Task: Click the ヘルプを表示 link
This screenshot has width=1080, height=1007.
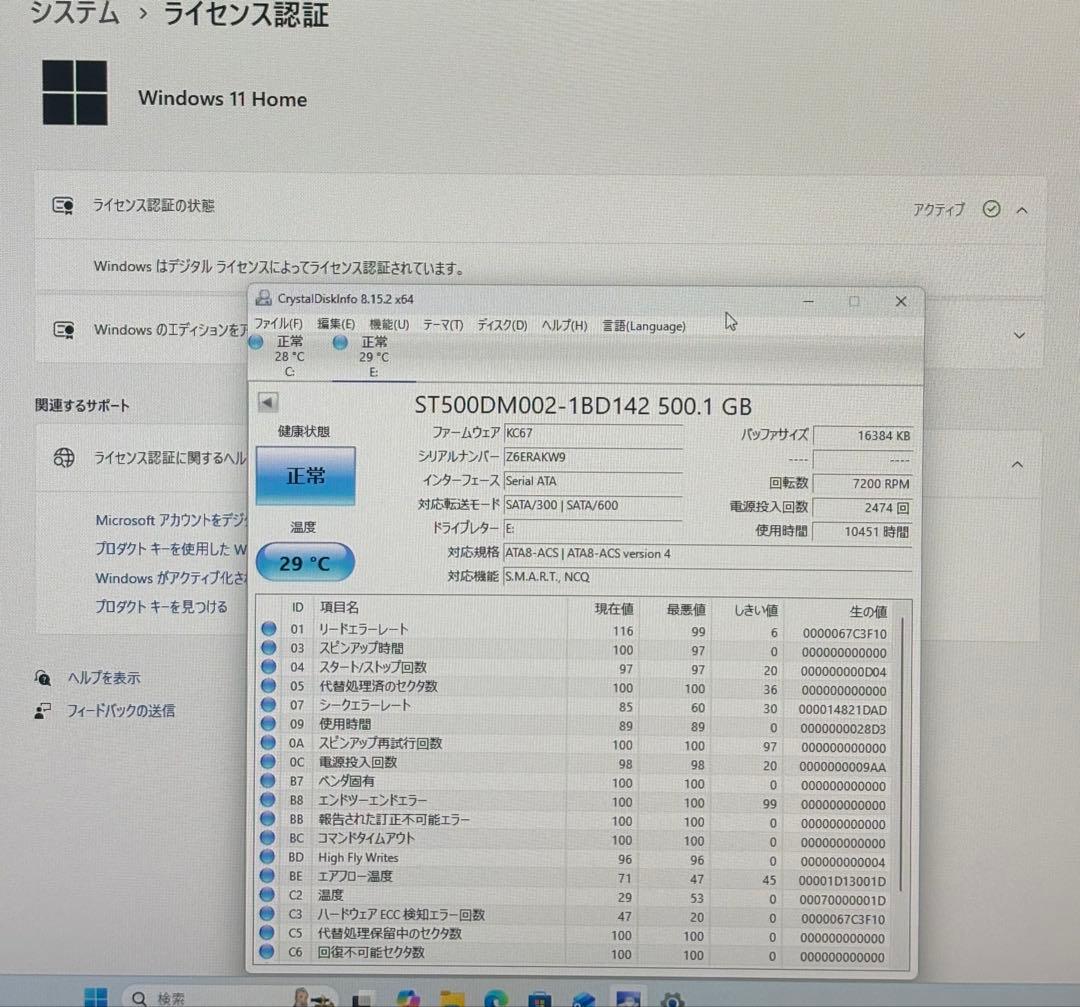Action: 104,678
